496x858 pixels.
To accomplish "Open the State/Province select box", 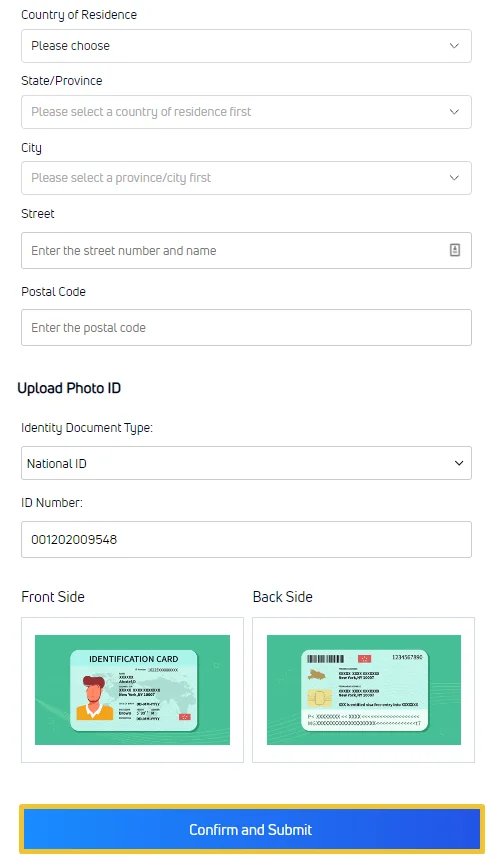I will [246, 112].
